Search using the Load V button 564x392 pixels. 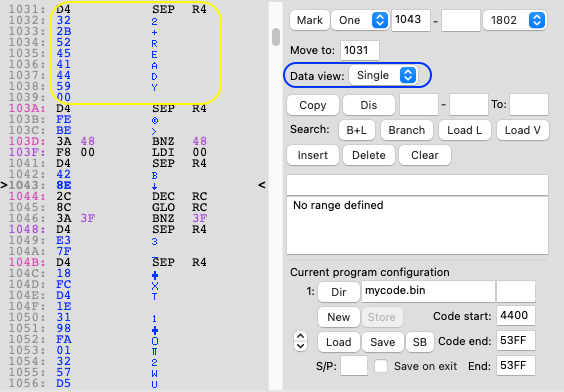[x=523, y=130]
